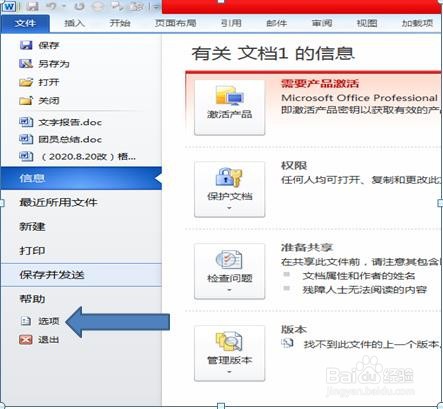Click the 有关 文档1 的信息 title
Viewport: 443px width, 409px height.
[x=273, y=53]
